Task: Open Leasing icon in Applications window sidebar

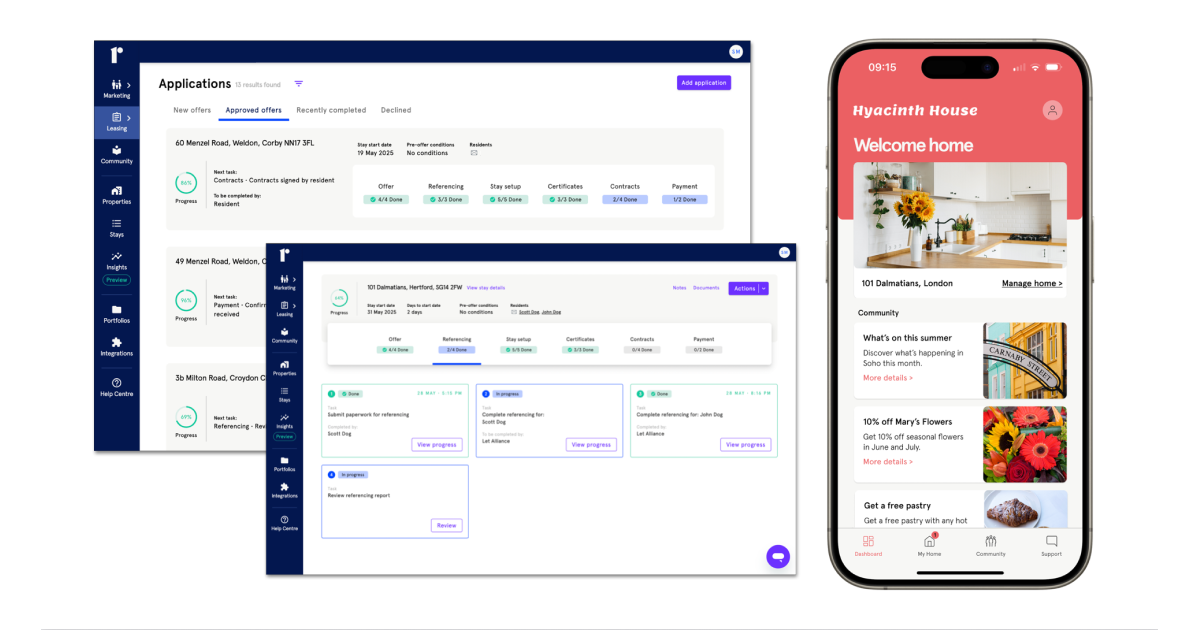Action: [115, 117]
